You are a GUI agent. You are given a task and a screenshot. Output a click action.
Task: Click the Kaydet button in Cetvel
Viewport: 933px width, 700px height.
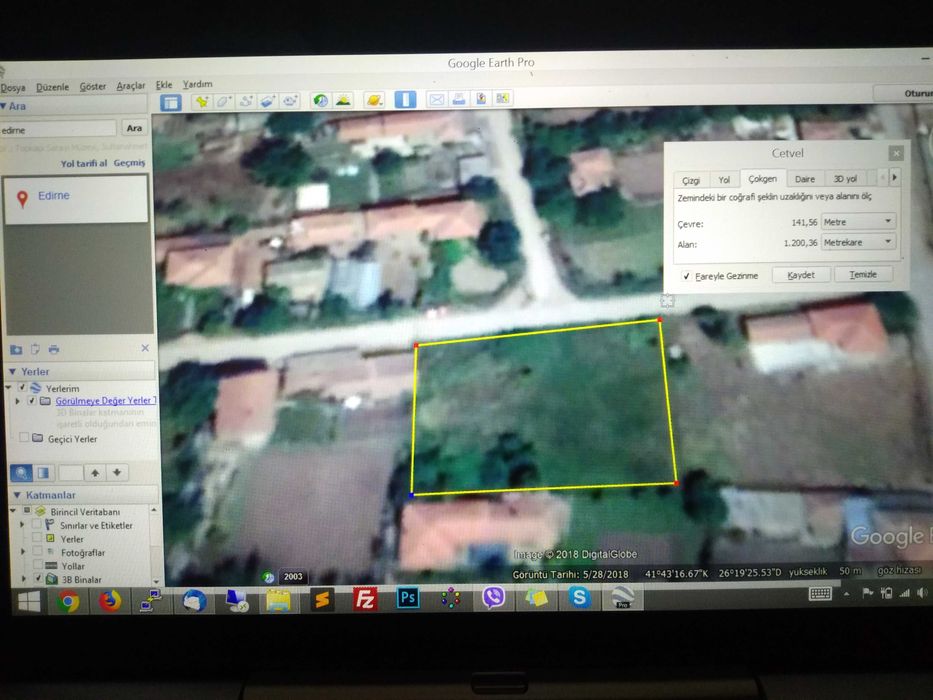[801, 275]
